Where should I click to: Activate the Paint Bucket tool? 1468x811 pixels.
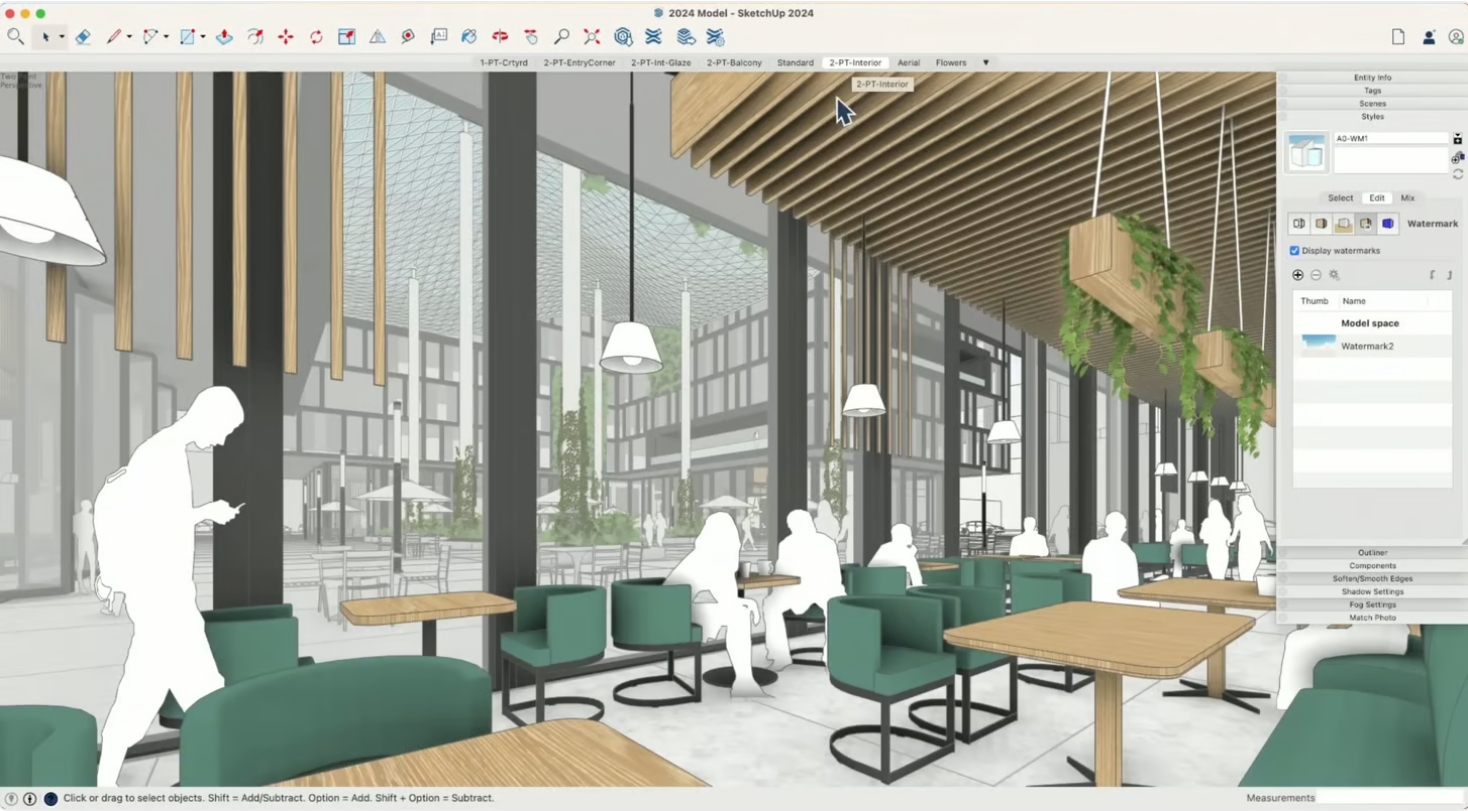tap(470, 37)
